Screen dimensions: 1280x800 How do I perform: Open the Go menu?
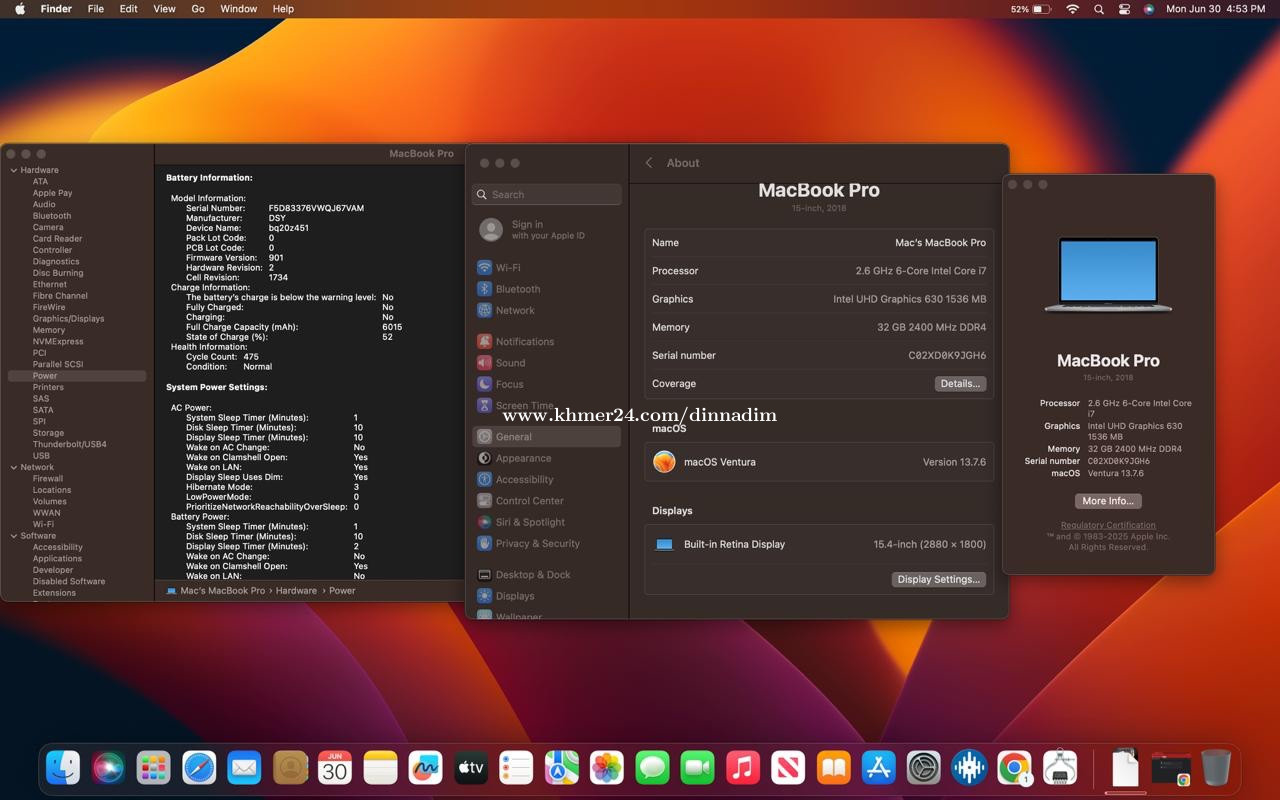click(198, 9)
